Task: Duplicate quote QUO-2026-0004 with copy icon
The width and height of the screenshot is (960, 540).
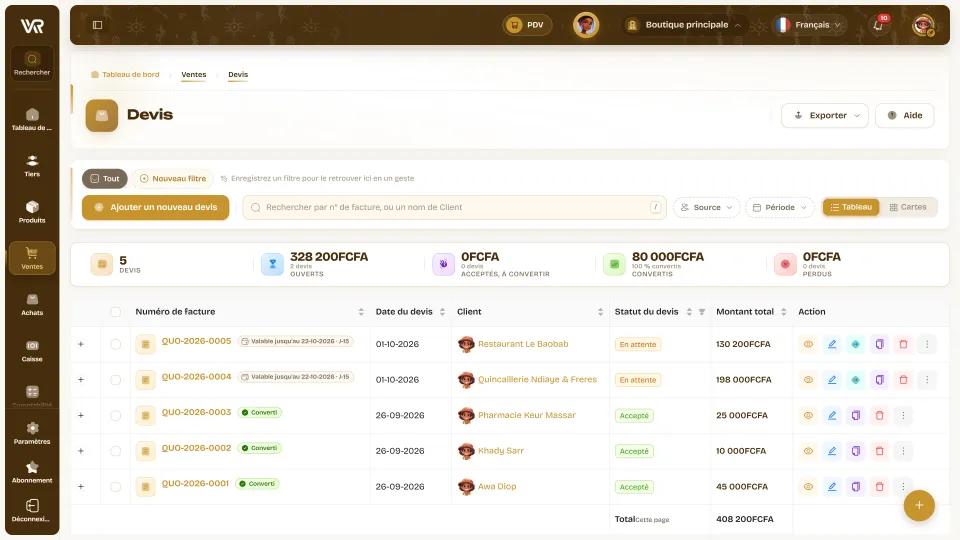Action: coord(879,380)
